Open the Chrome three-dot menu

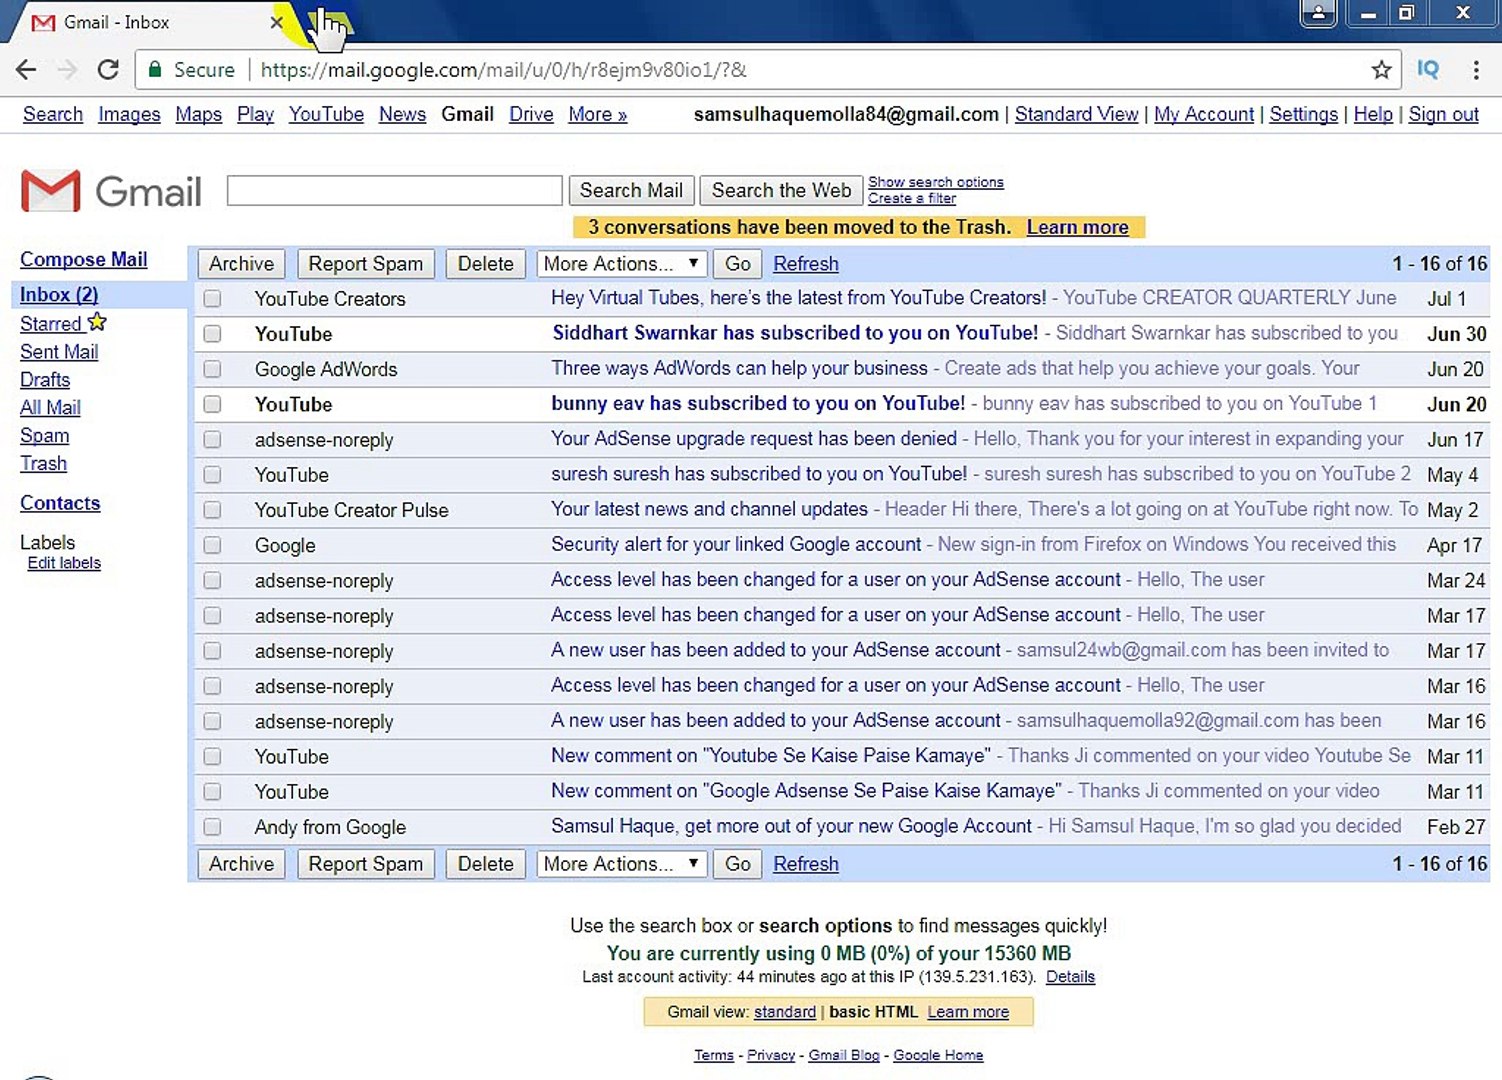pos(1476,70)
